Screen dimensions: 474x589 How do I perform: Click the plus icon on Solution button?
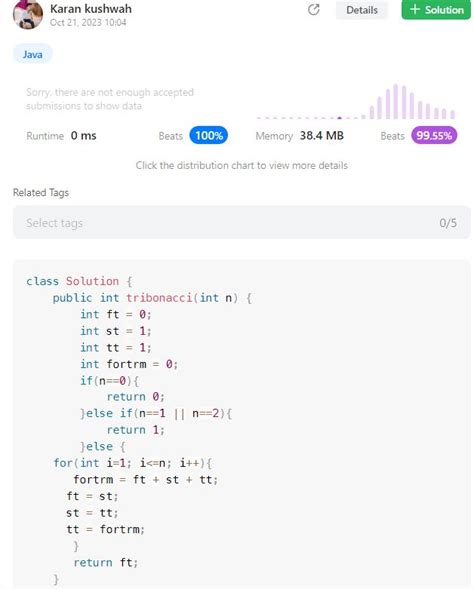[415, 9]
